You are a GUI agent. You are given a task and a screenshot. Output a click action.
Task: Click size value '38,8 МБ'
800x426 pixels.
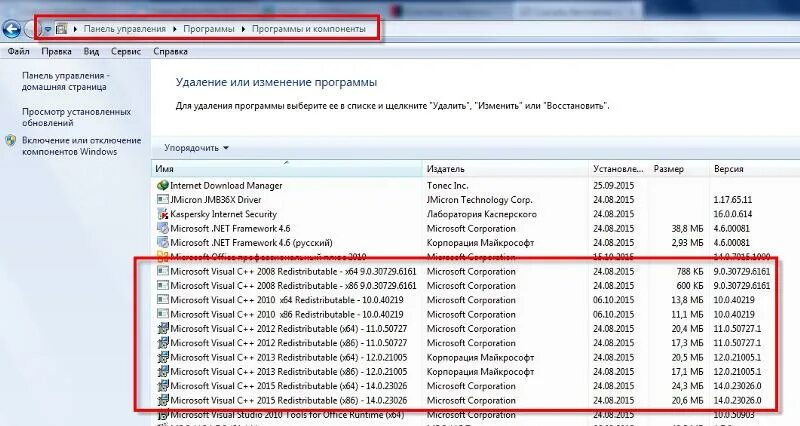click(x=687, y=229)
